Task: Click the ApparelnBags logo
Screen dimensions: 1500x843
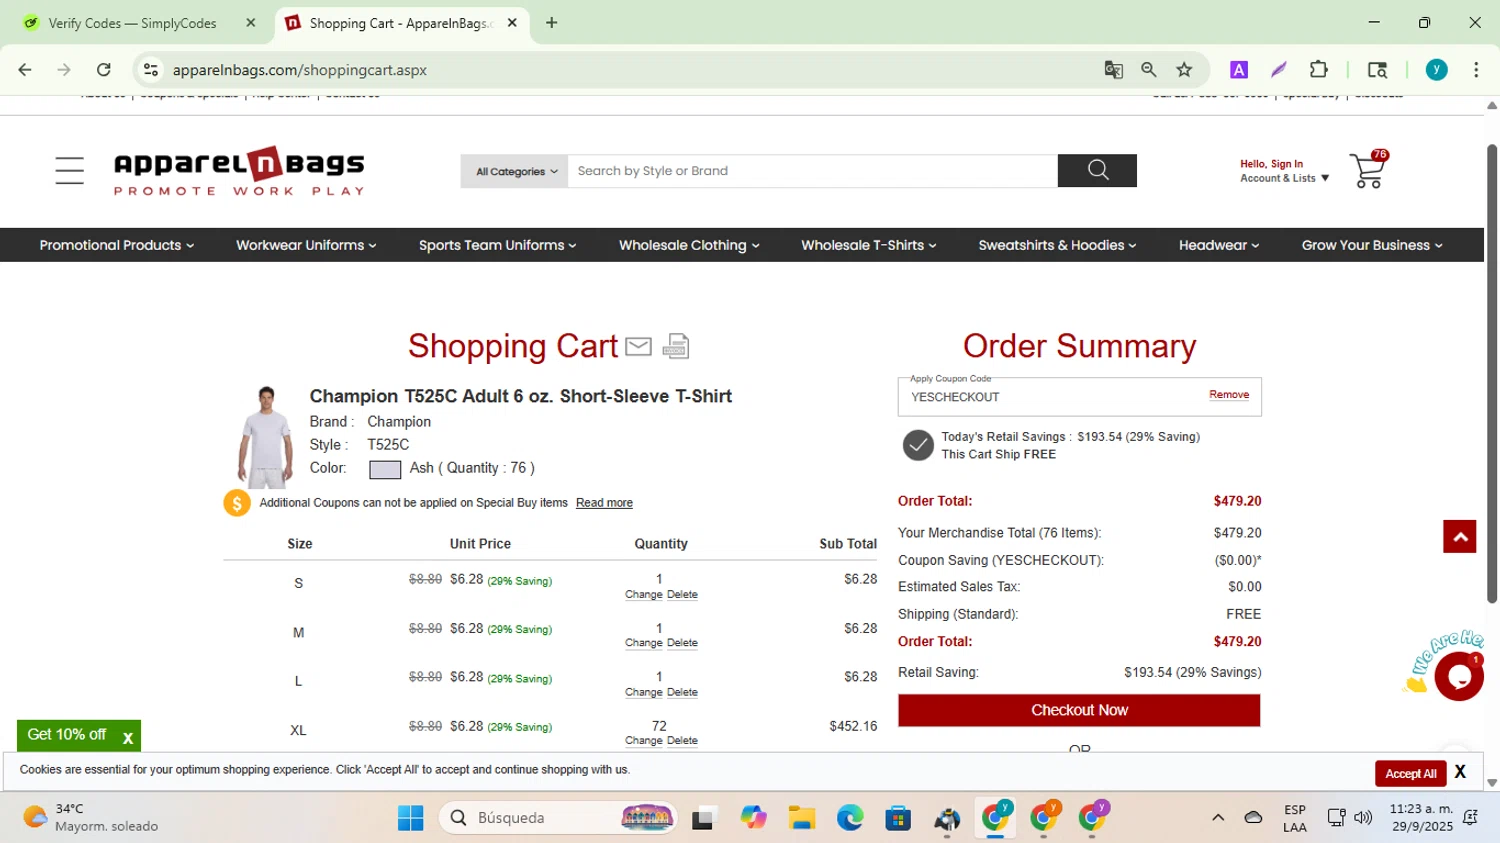Action: (x=239, y=171)
